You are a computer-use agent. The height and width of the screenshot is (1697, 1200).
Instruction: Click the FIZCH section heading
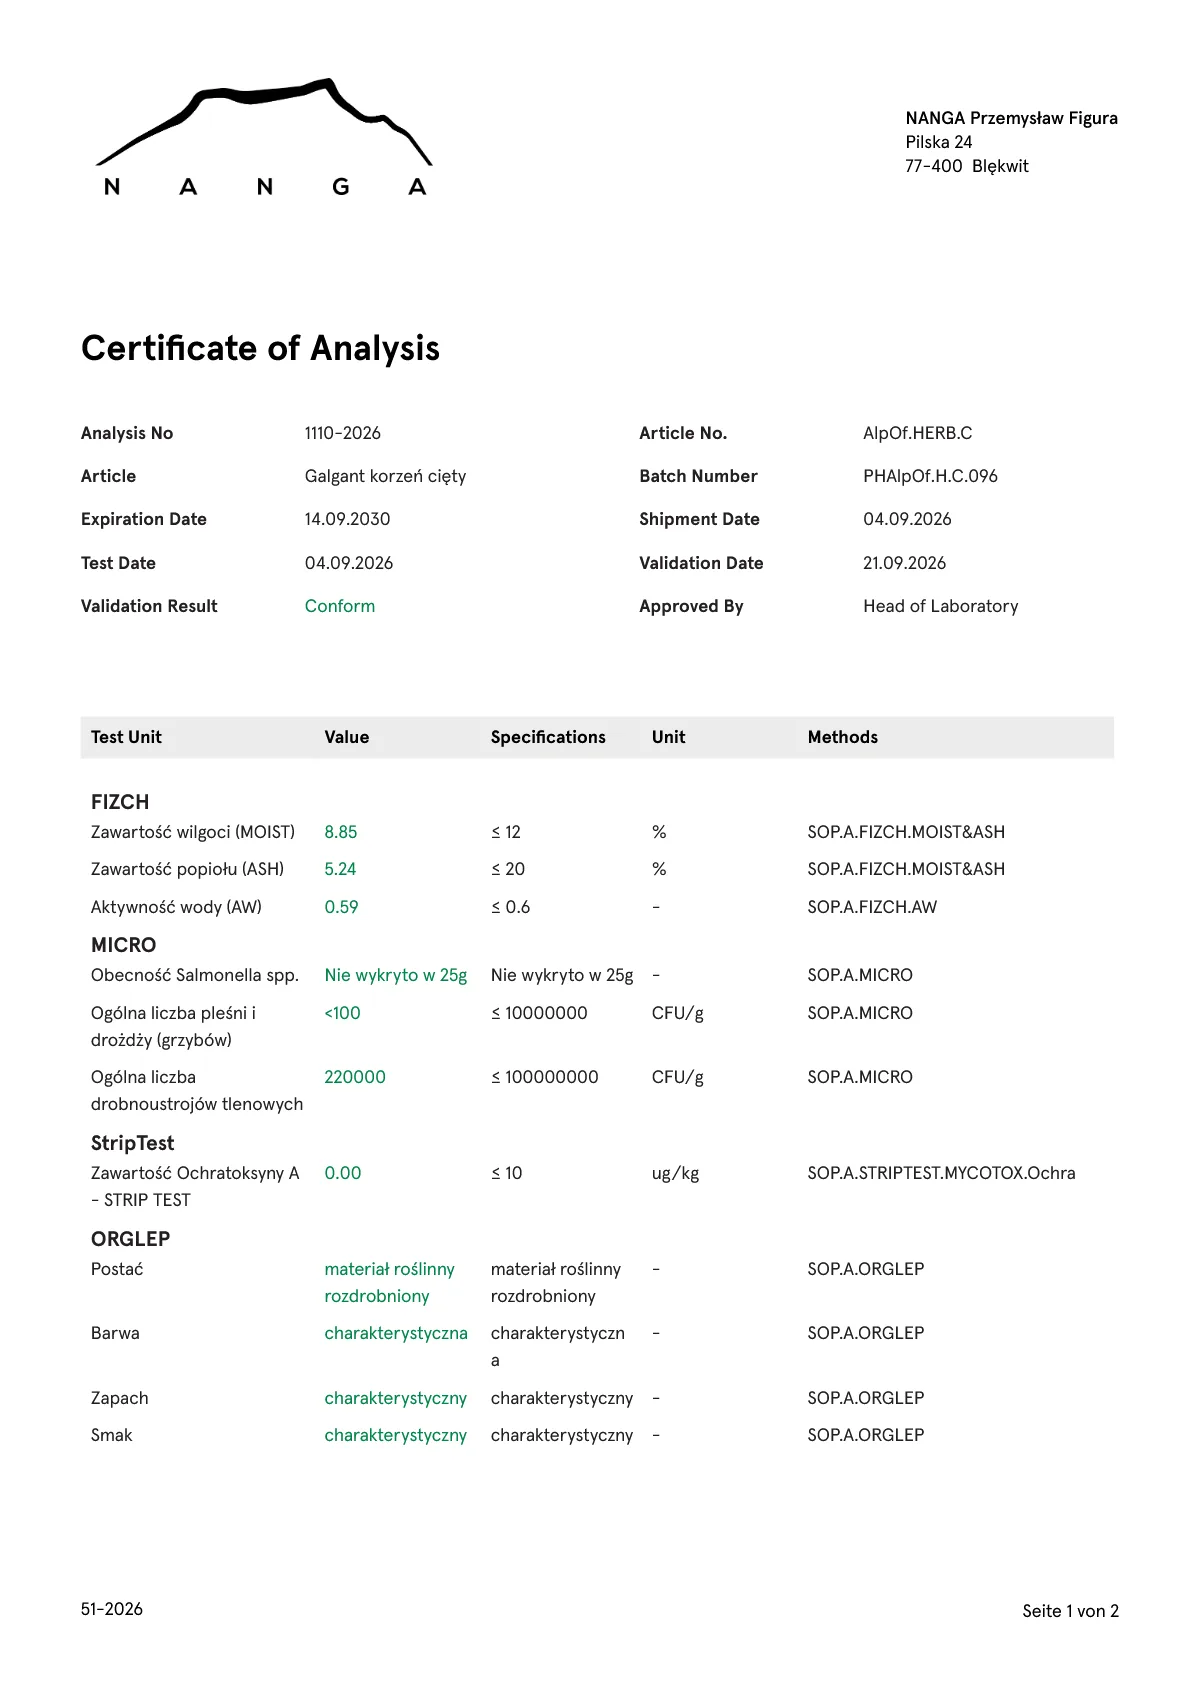pos(120,802)
